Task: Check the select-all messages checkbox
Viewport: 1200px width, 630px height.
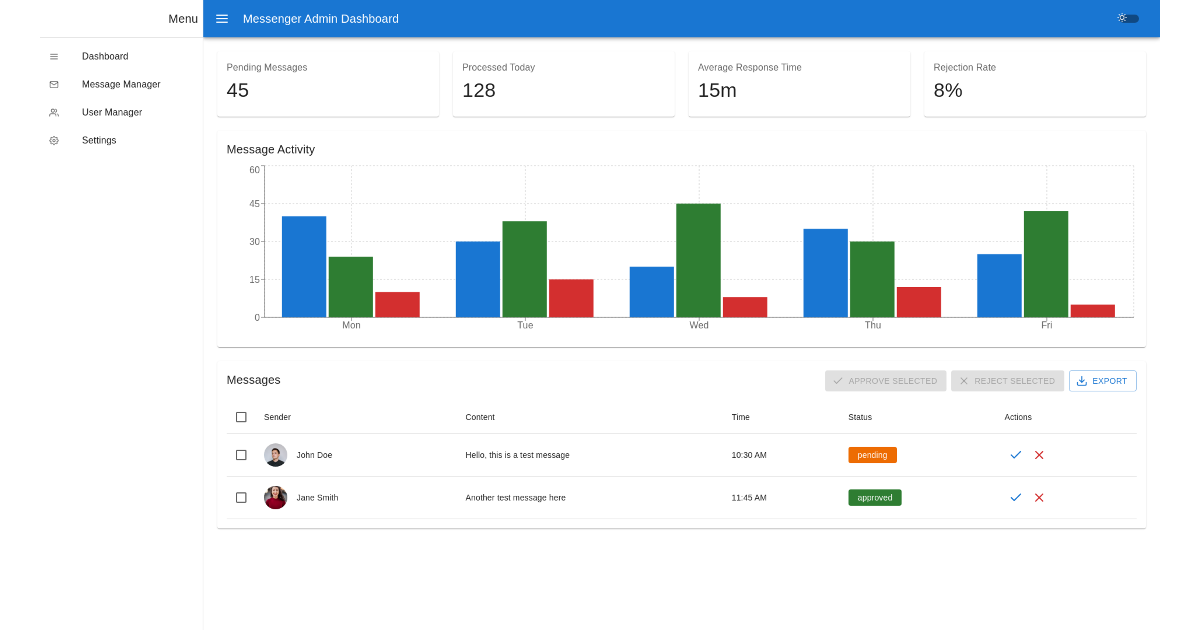Action: [x=241, y=417]
